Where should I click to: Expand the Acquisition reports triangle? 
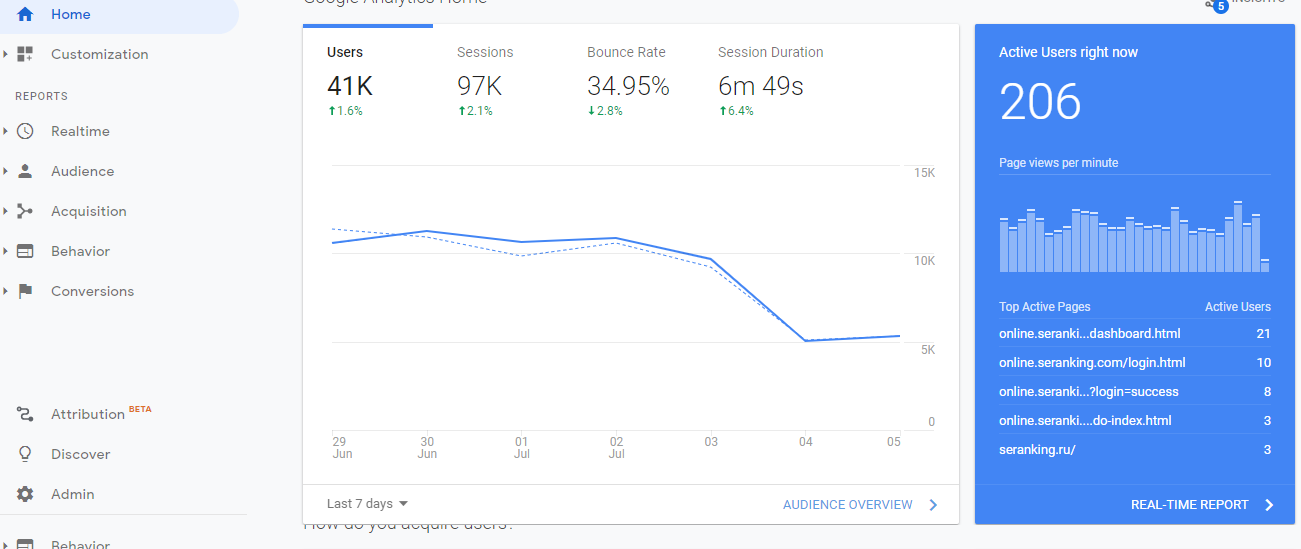[5, 211]
